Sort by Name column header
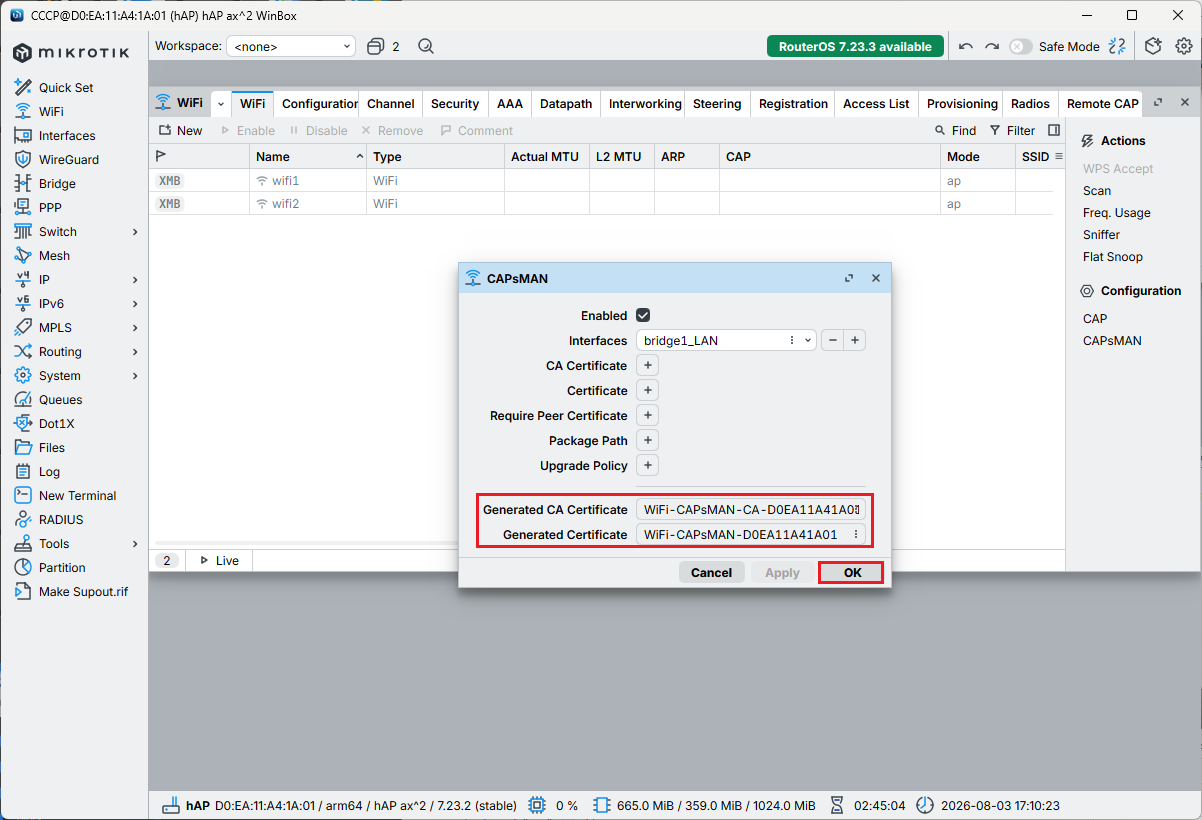 point(309,156)
